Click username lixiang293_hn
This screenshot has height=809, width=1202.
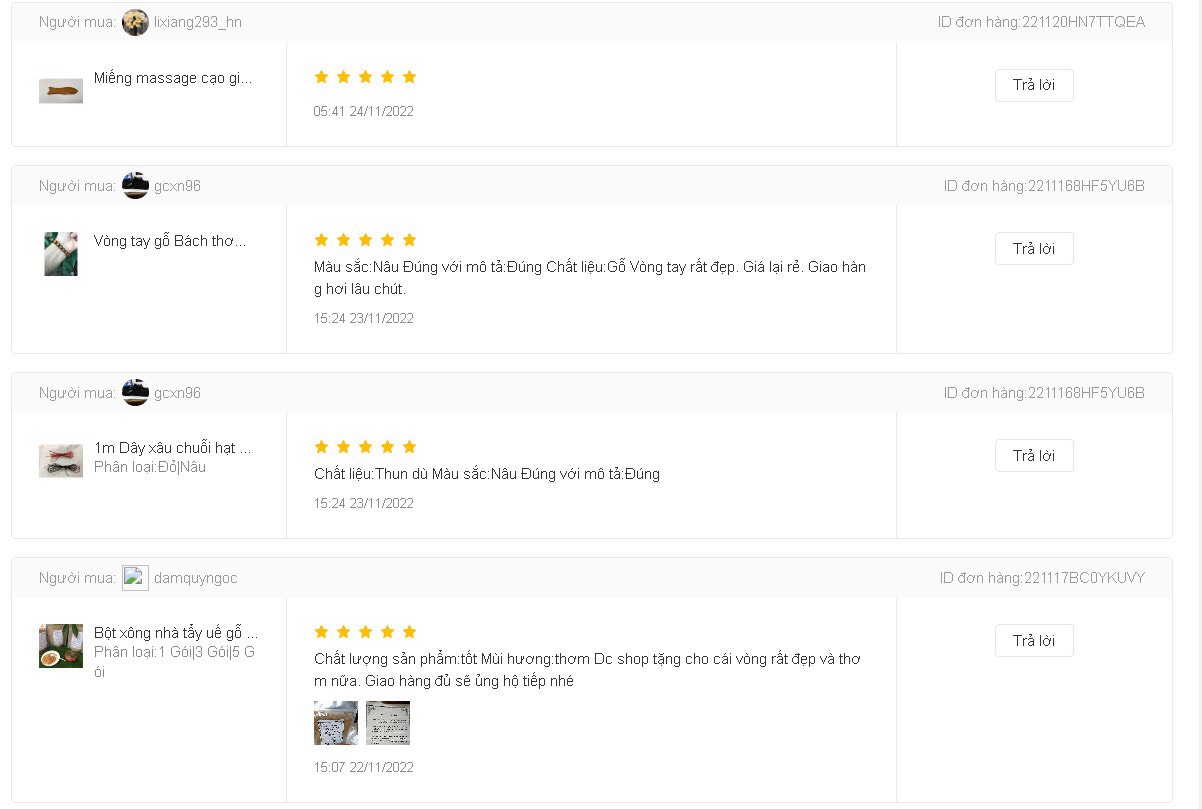click(198, 22)
